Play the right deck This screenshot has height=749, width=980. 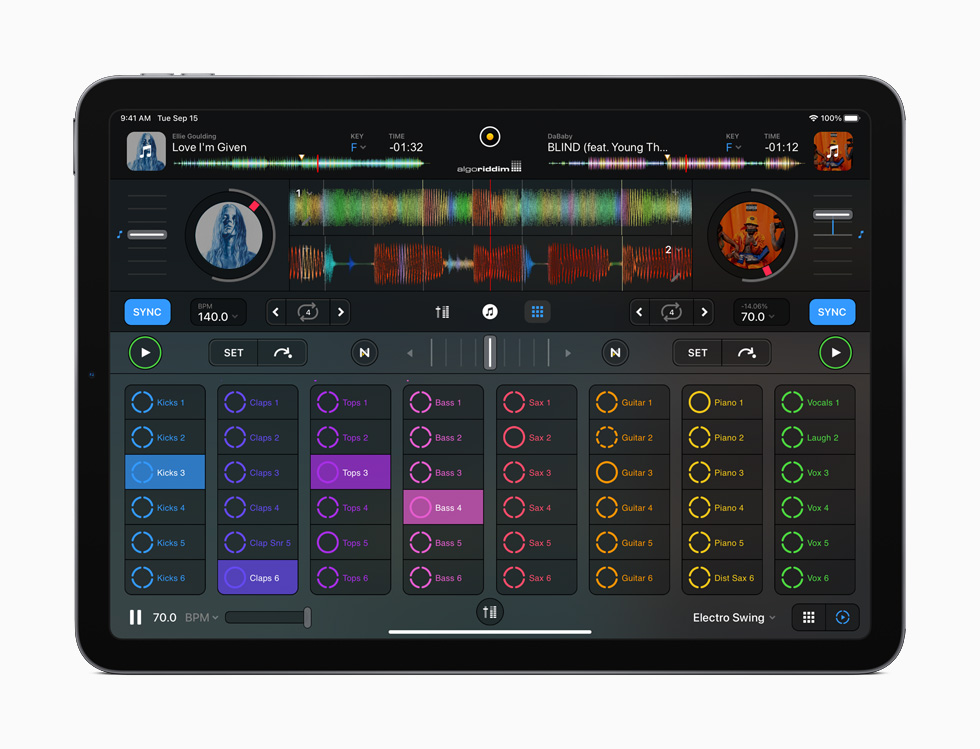(x=836, y=352)
